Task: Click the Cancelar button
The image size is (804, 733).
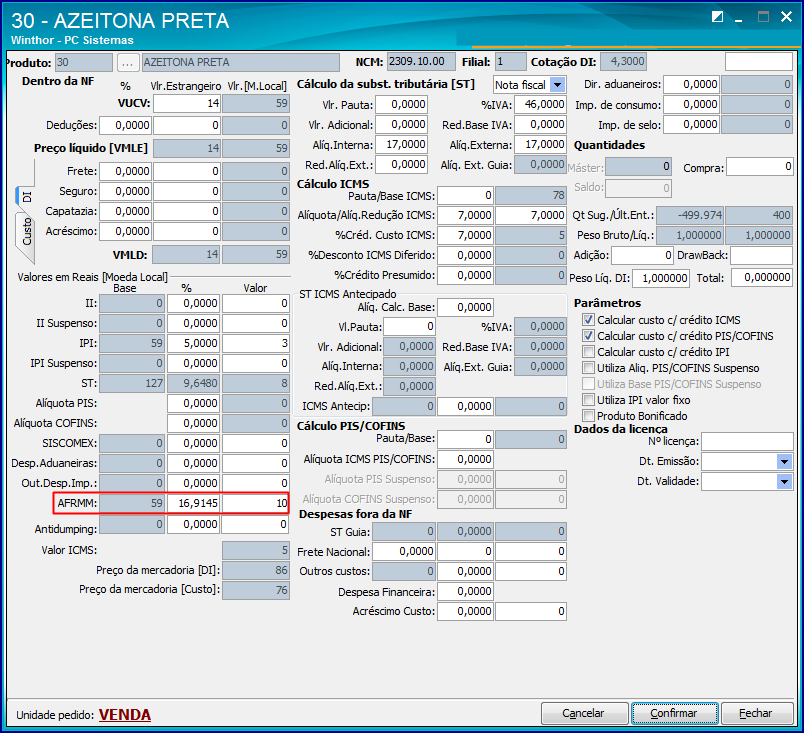Action: click(x=585, y=713)
